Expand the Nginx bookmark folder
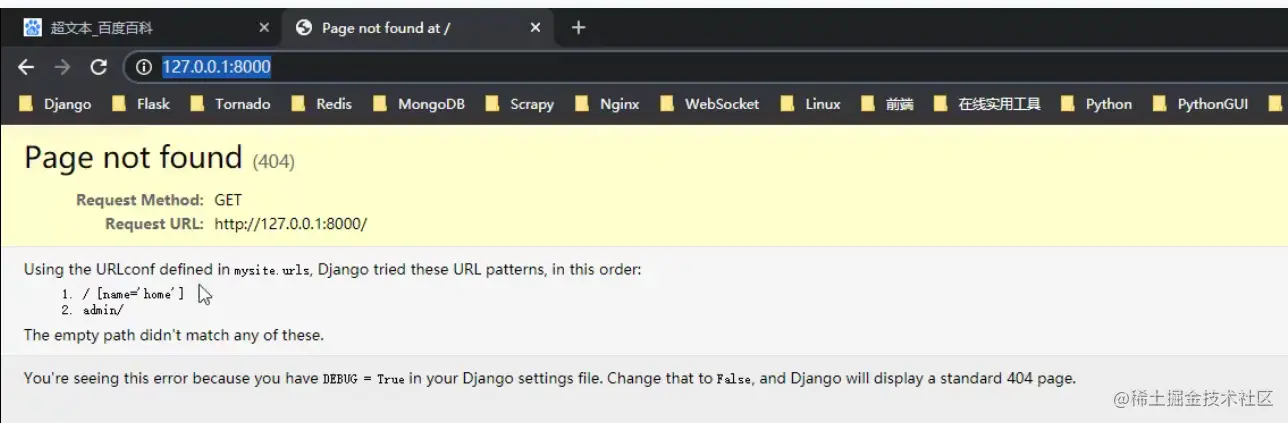The width and height of the screenshot is (1288, 423). point(608,104)
